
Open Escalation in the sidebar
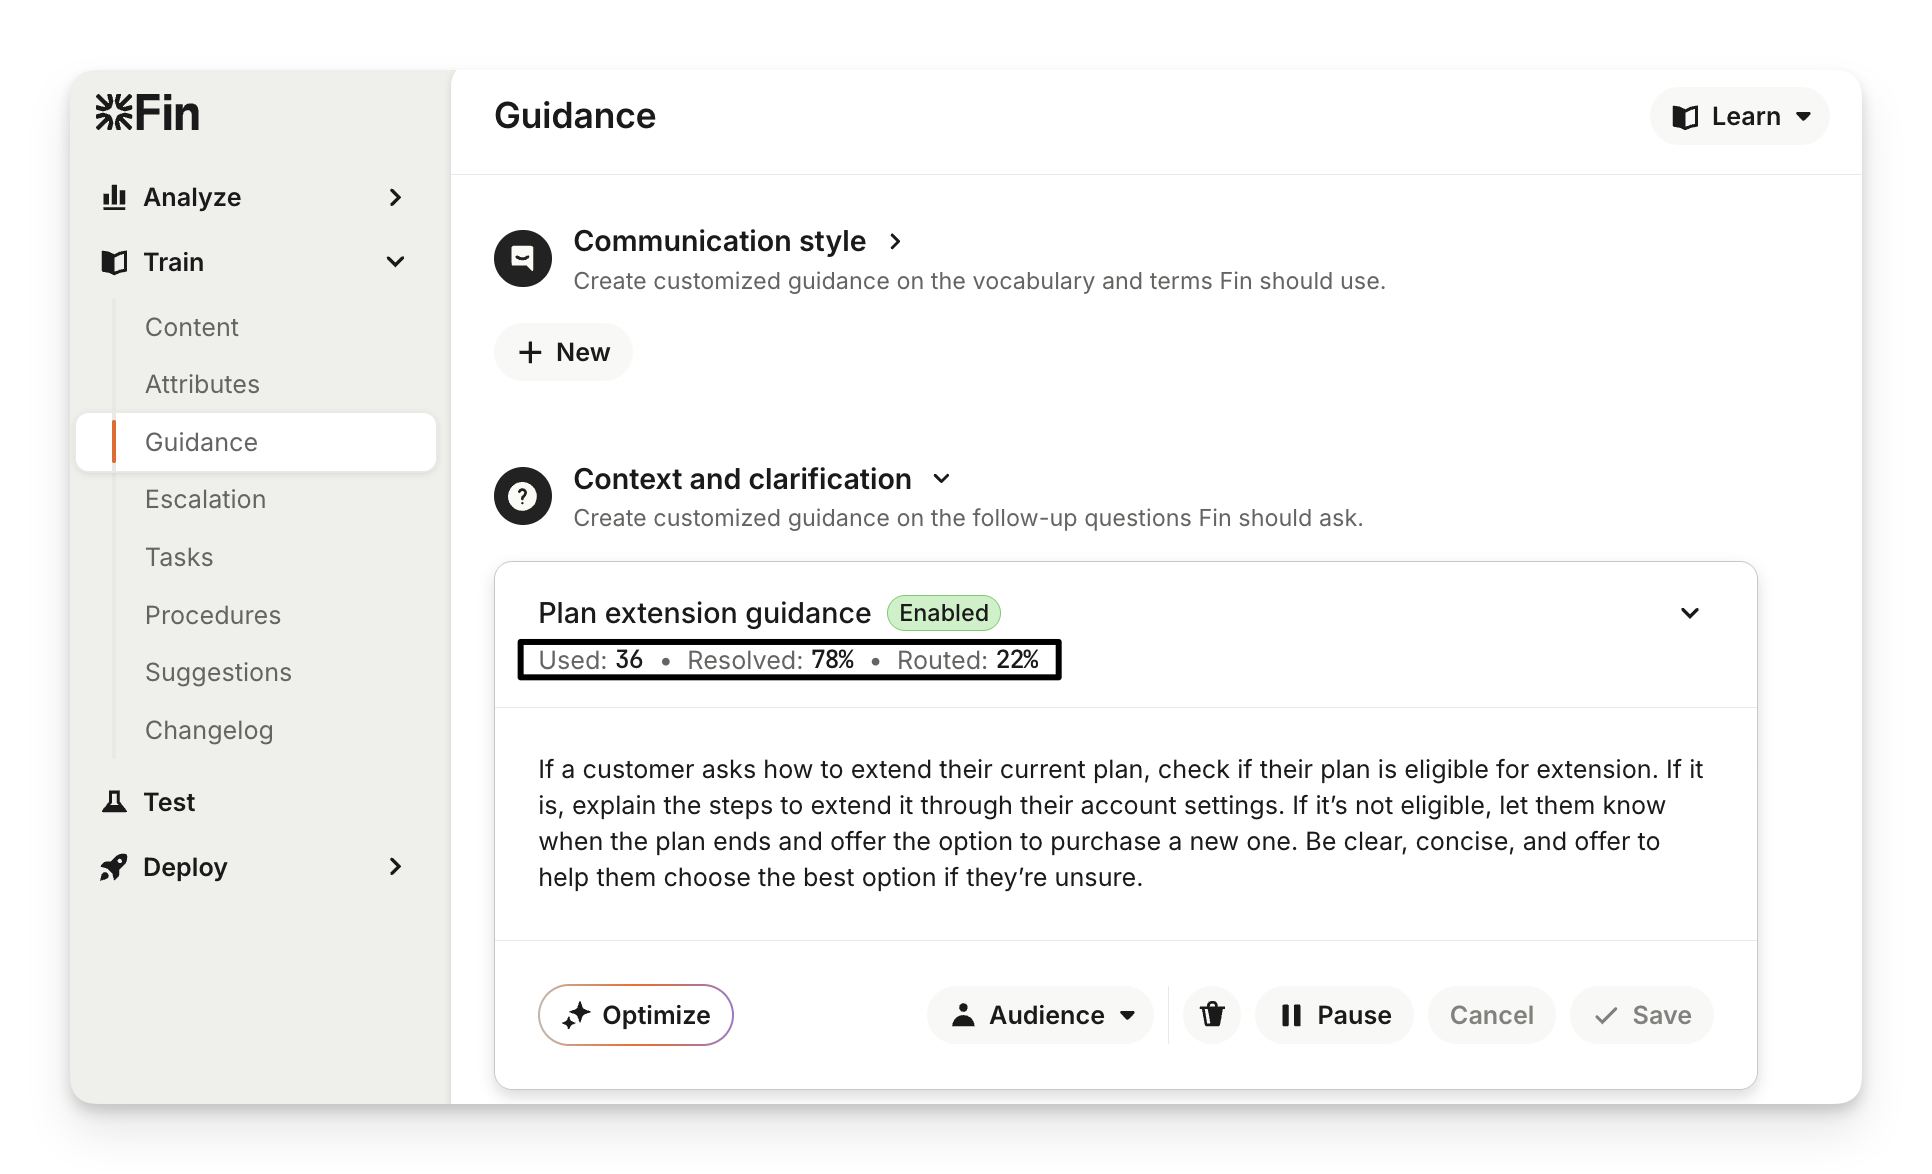(205, 499)
